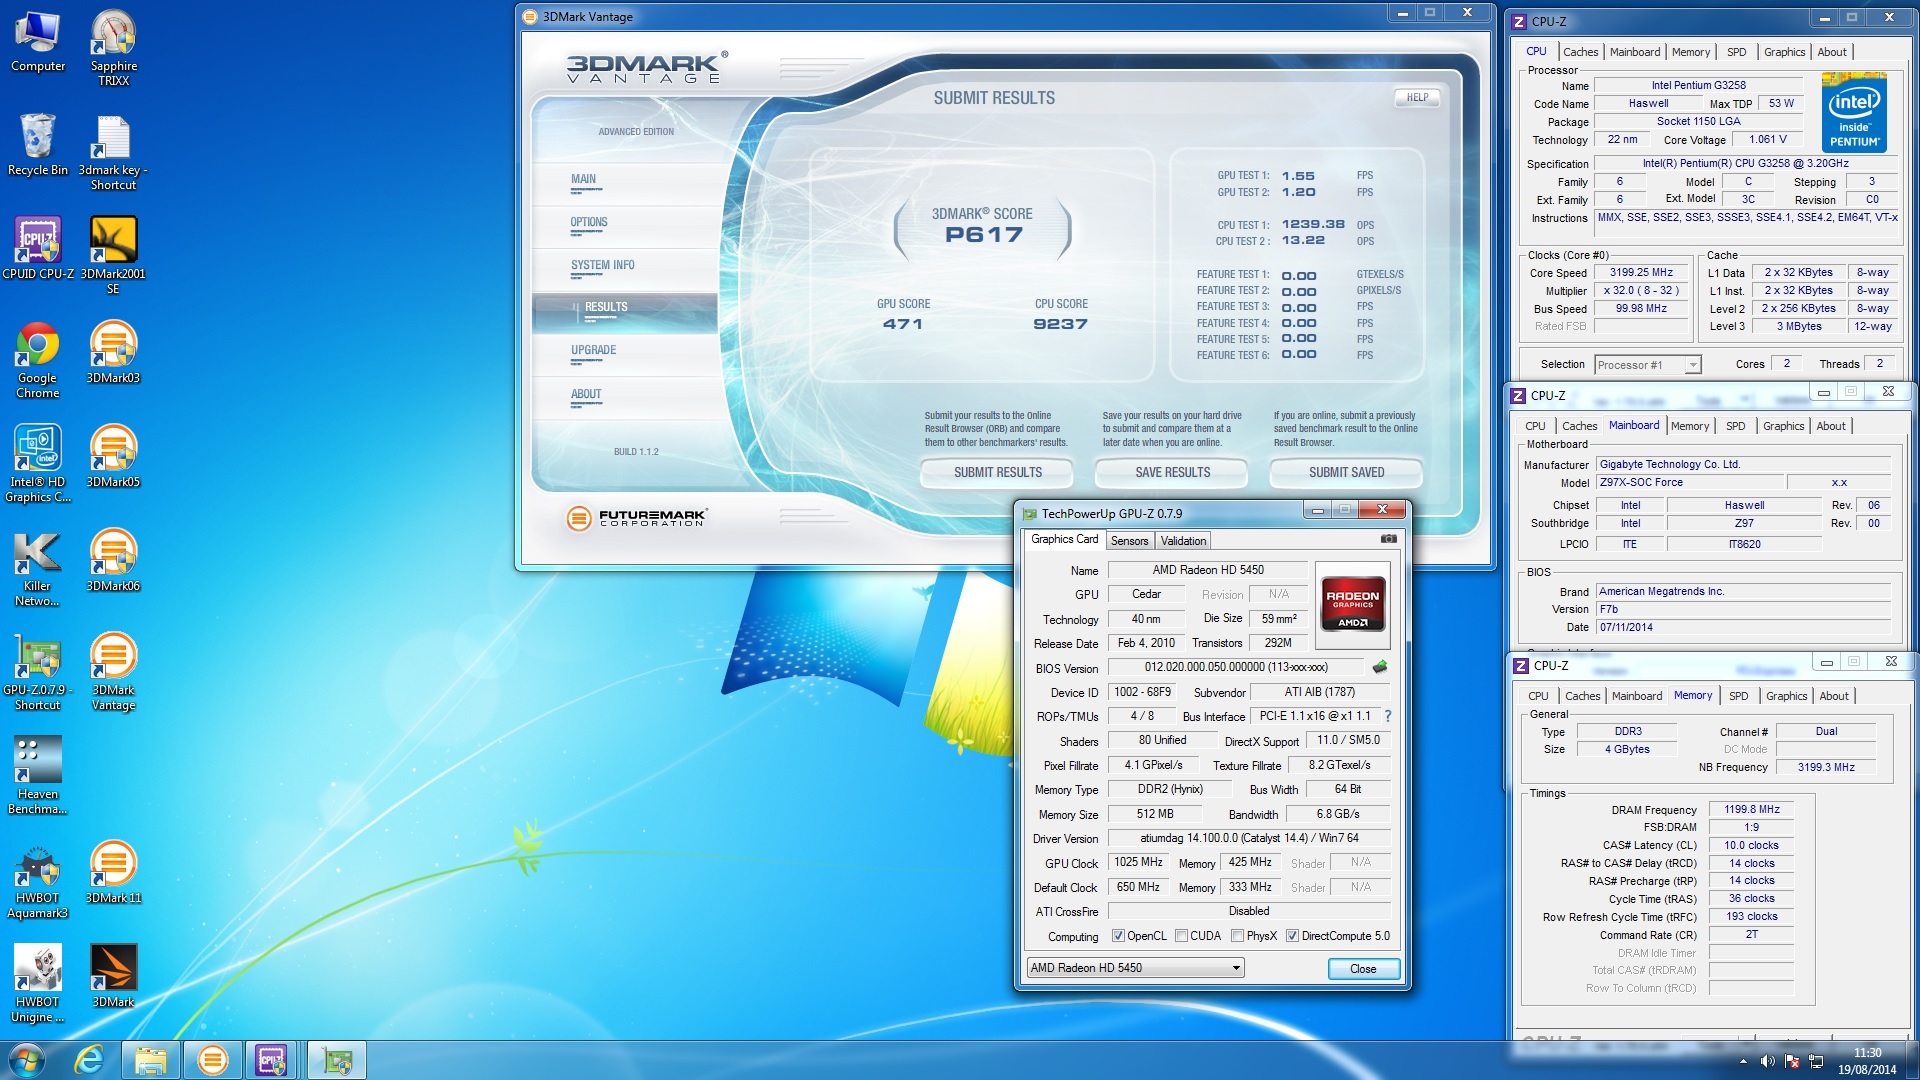The width and height of the screenshot is (1920, 1080).
Task: Click Bus Interface question mark in GPU-Z
Action: point(1388,716)
